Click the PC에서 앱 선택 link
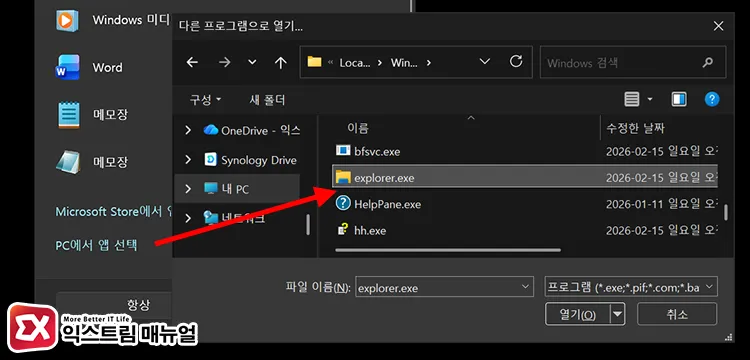 click(x=97, y=245)
